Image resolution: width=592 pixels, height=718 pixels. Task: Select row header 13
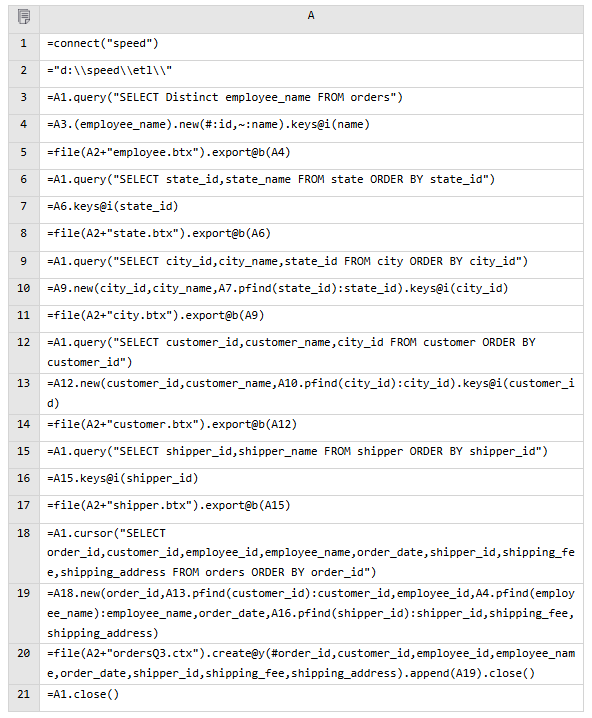click(24, 394)
